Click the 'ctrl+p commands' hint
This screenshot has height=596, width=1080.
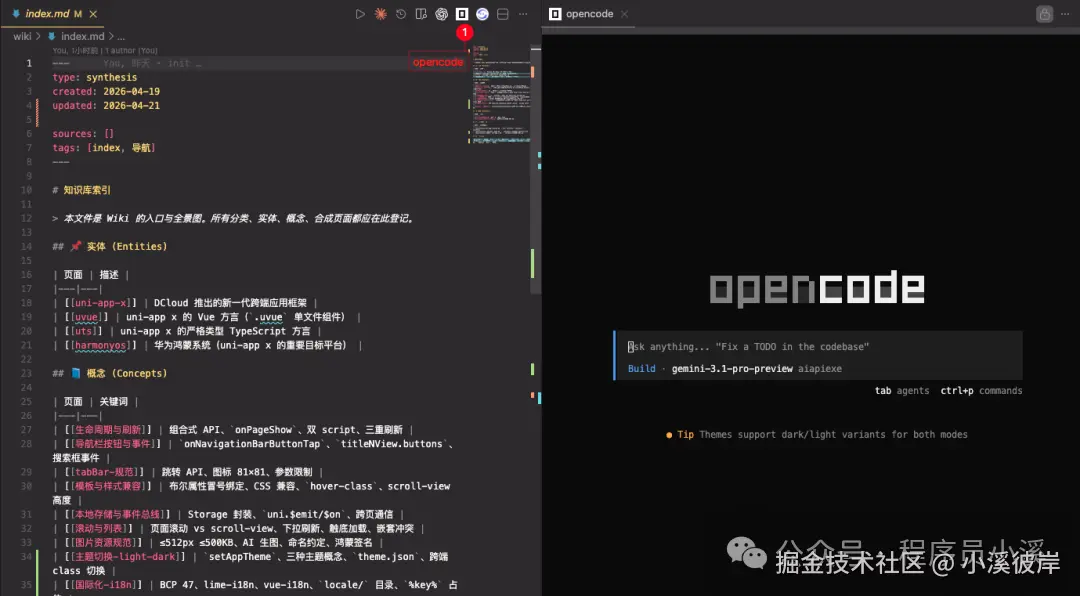982,391
